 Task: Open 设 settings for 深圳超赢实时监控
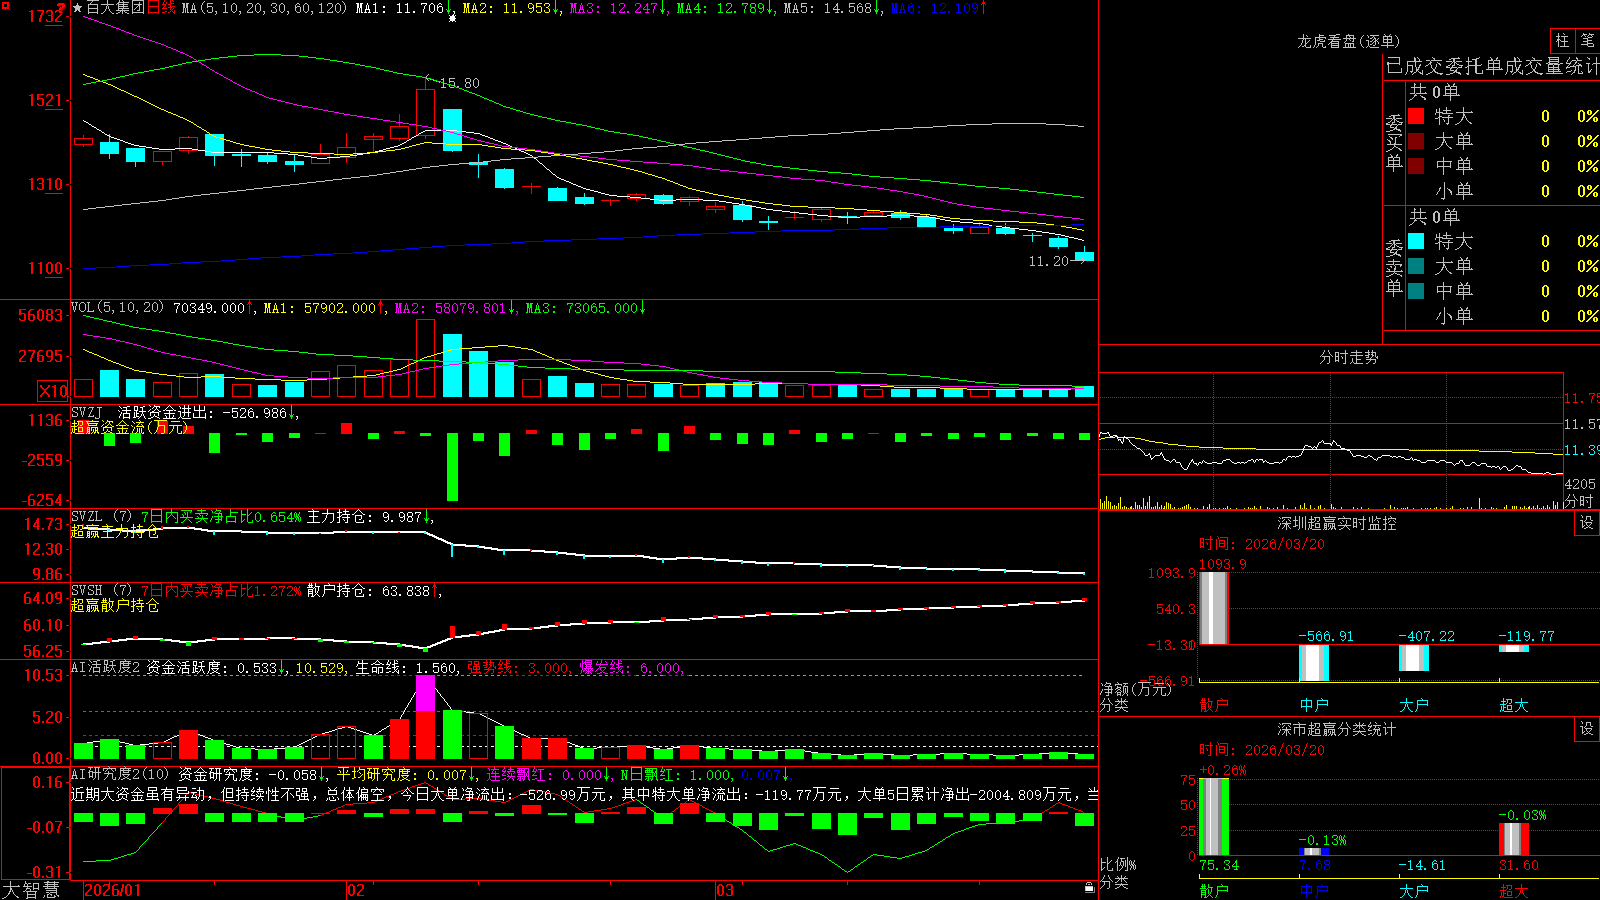click(1587, 523)
